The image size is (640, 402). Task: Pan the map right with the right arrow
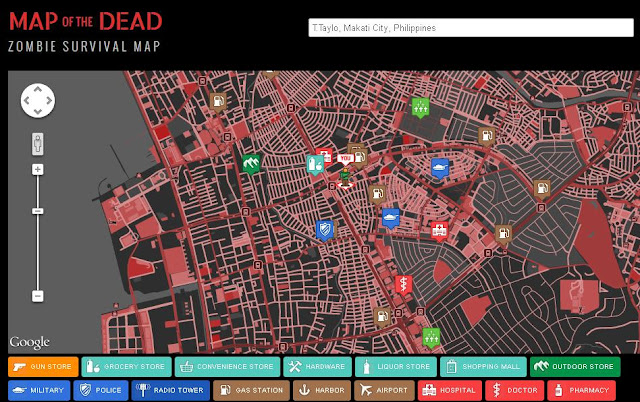point(49,100)
